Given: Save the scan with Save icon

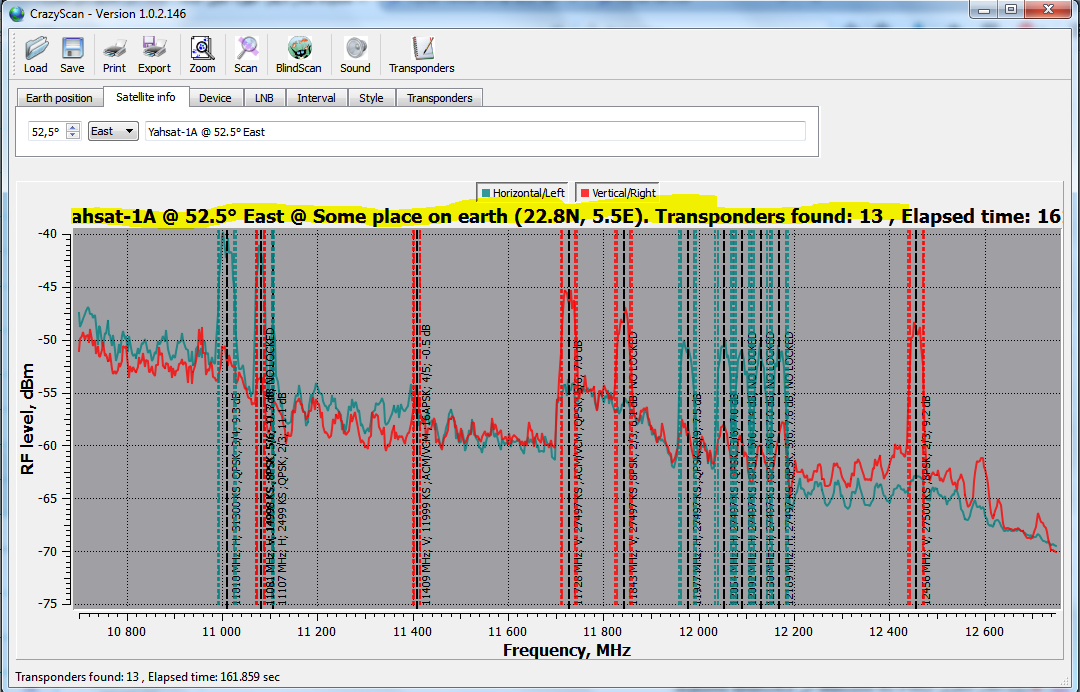Looking at the screenshot, I should 72,54.
